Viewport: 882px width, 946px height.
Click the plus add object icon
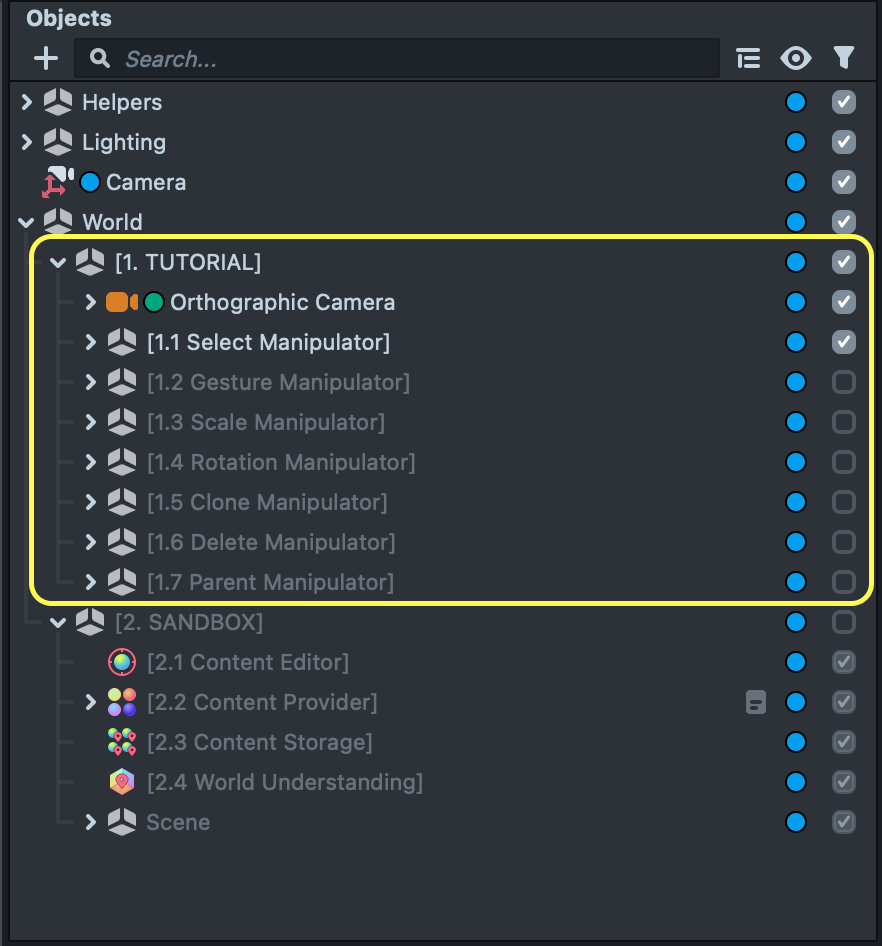[x=46, y=59]
